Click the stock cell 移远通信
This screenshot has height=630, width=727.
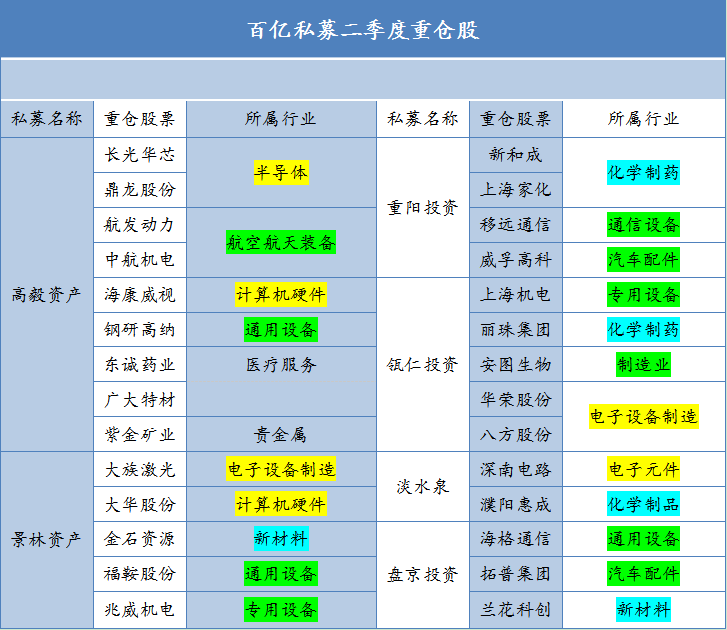pos(516,225)
